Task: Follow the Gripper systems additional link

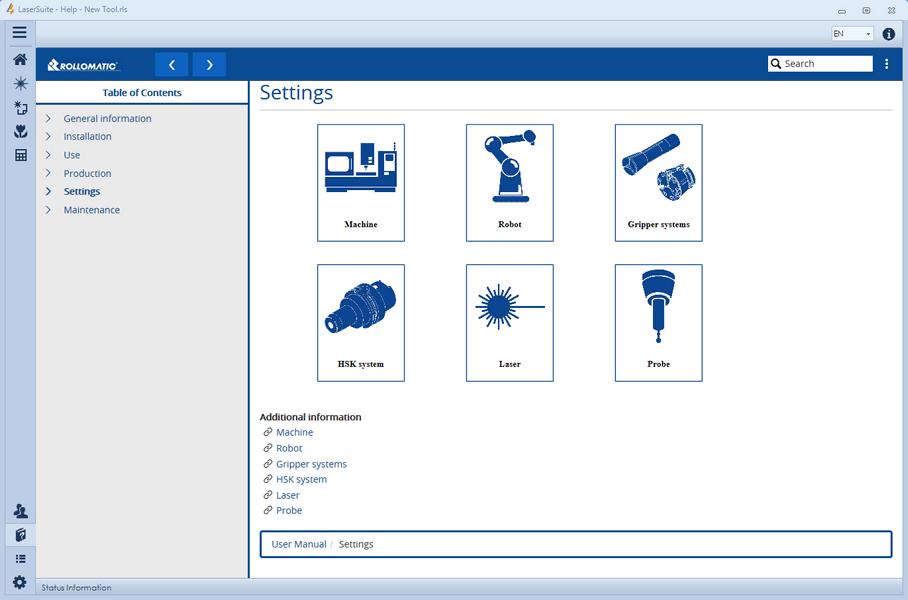Action: click(x=312, y=464)
